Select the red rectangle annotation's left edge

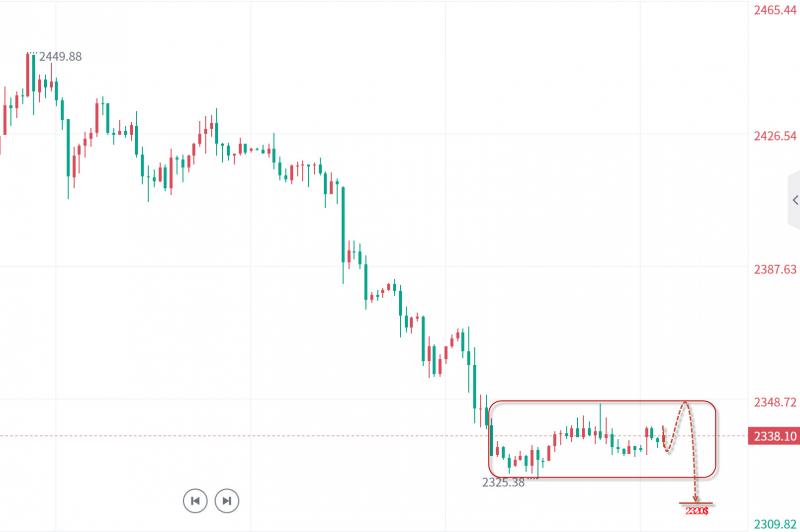coord(490,440)
